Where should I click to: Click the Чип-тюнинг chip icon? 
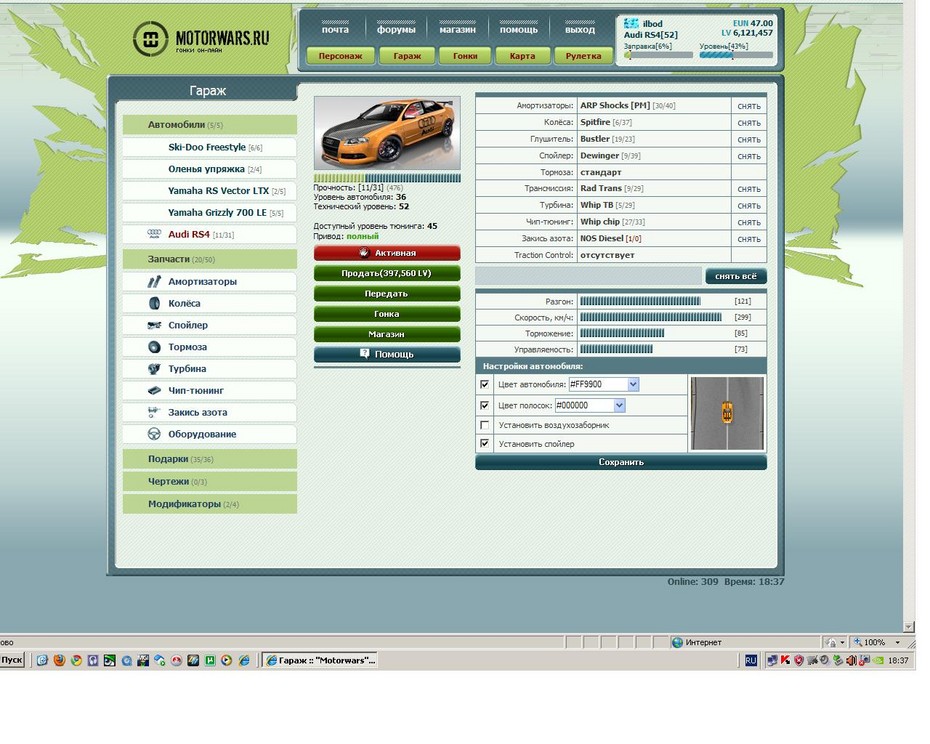click(x=154, y=390)
